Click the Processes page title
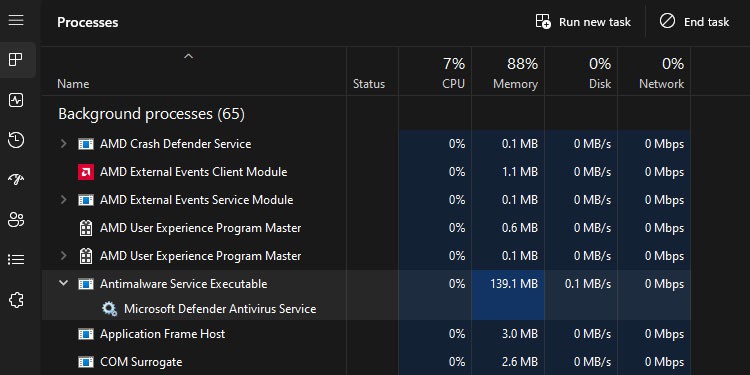This screenshot has height=375, width=750. [x=88, y=22]
